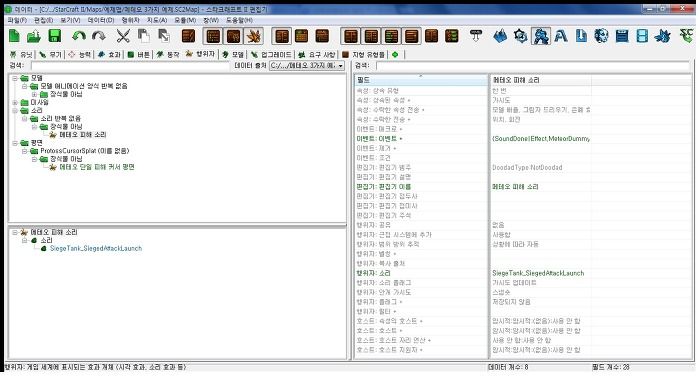Image resolution: width=700 pixels, height=376 pixels.
Task: Click the right 검색 field search box
Action: (533, 66)
